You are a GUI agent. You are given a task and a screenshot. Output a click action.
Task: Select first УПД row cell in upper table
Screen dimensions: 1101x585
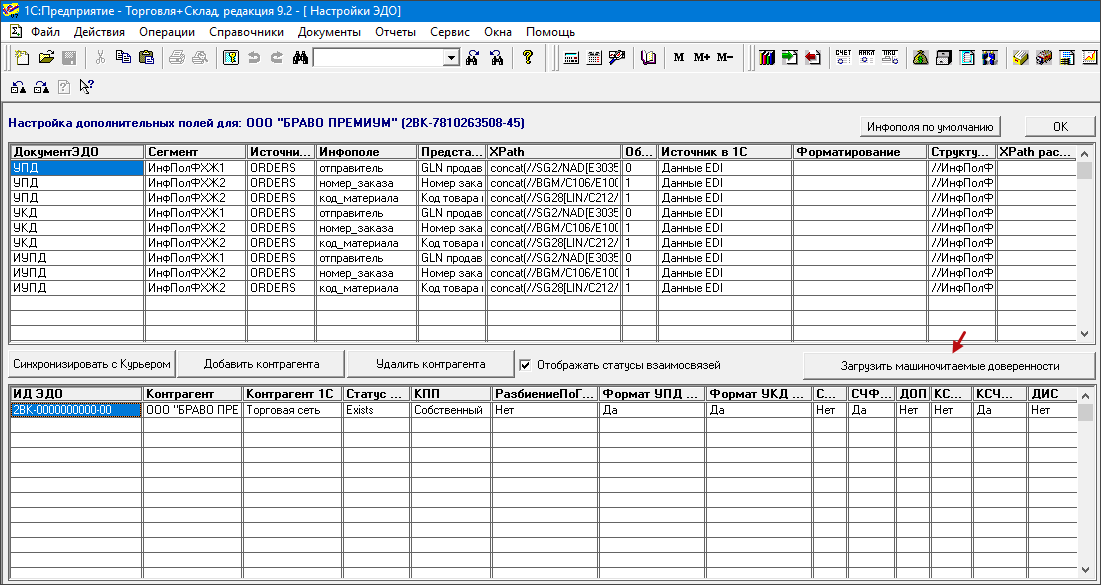click(x=78, y=168)
